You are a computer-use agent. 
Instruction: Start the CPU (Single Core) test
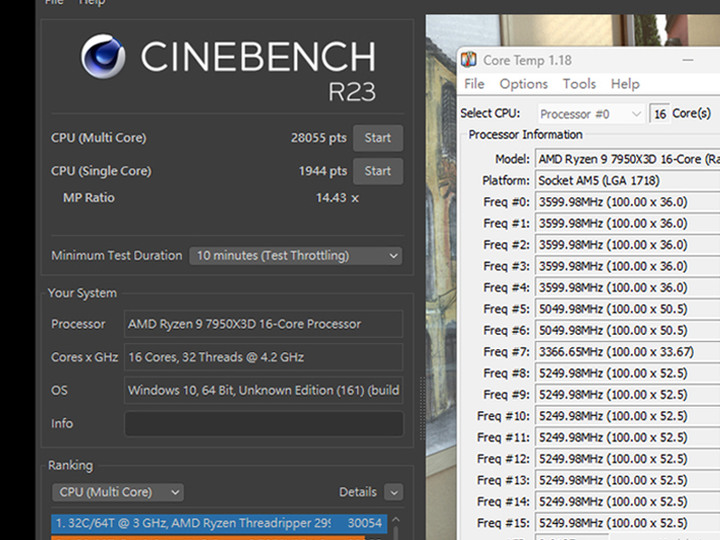pos(378,171)
